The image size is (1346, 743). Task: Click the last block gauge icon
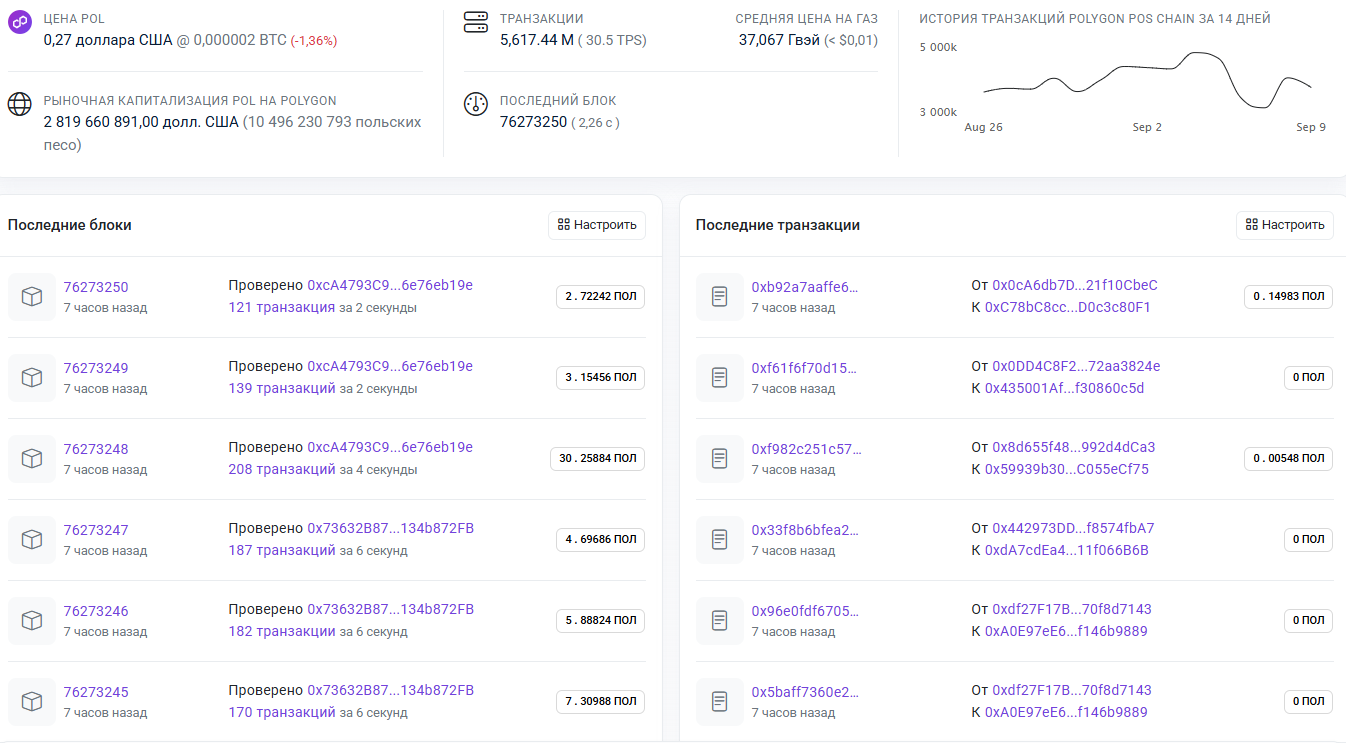point(476,104)
